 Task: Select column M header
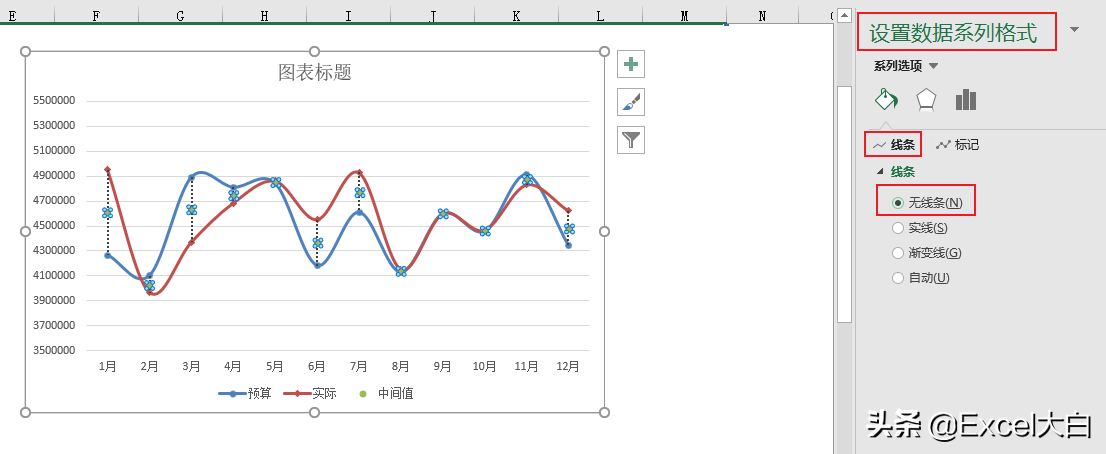[x=684, y=16]
